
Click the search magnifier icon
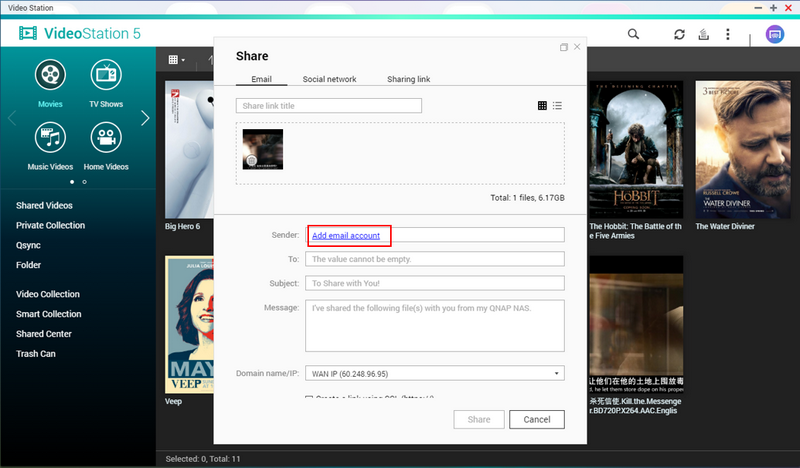[x=633, y=34]
